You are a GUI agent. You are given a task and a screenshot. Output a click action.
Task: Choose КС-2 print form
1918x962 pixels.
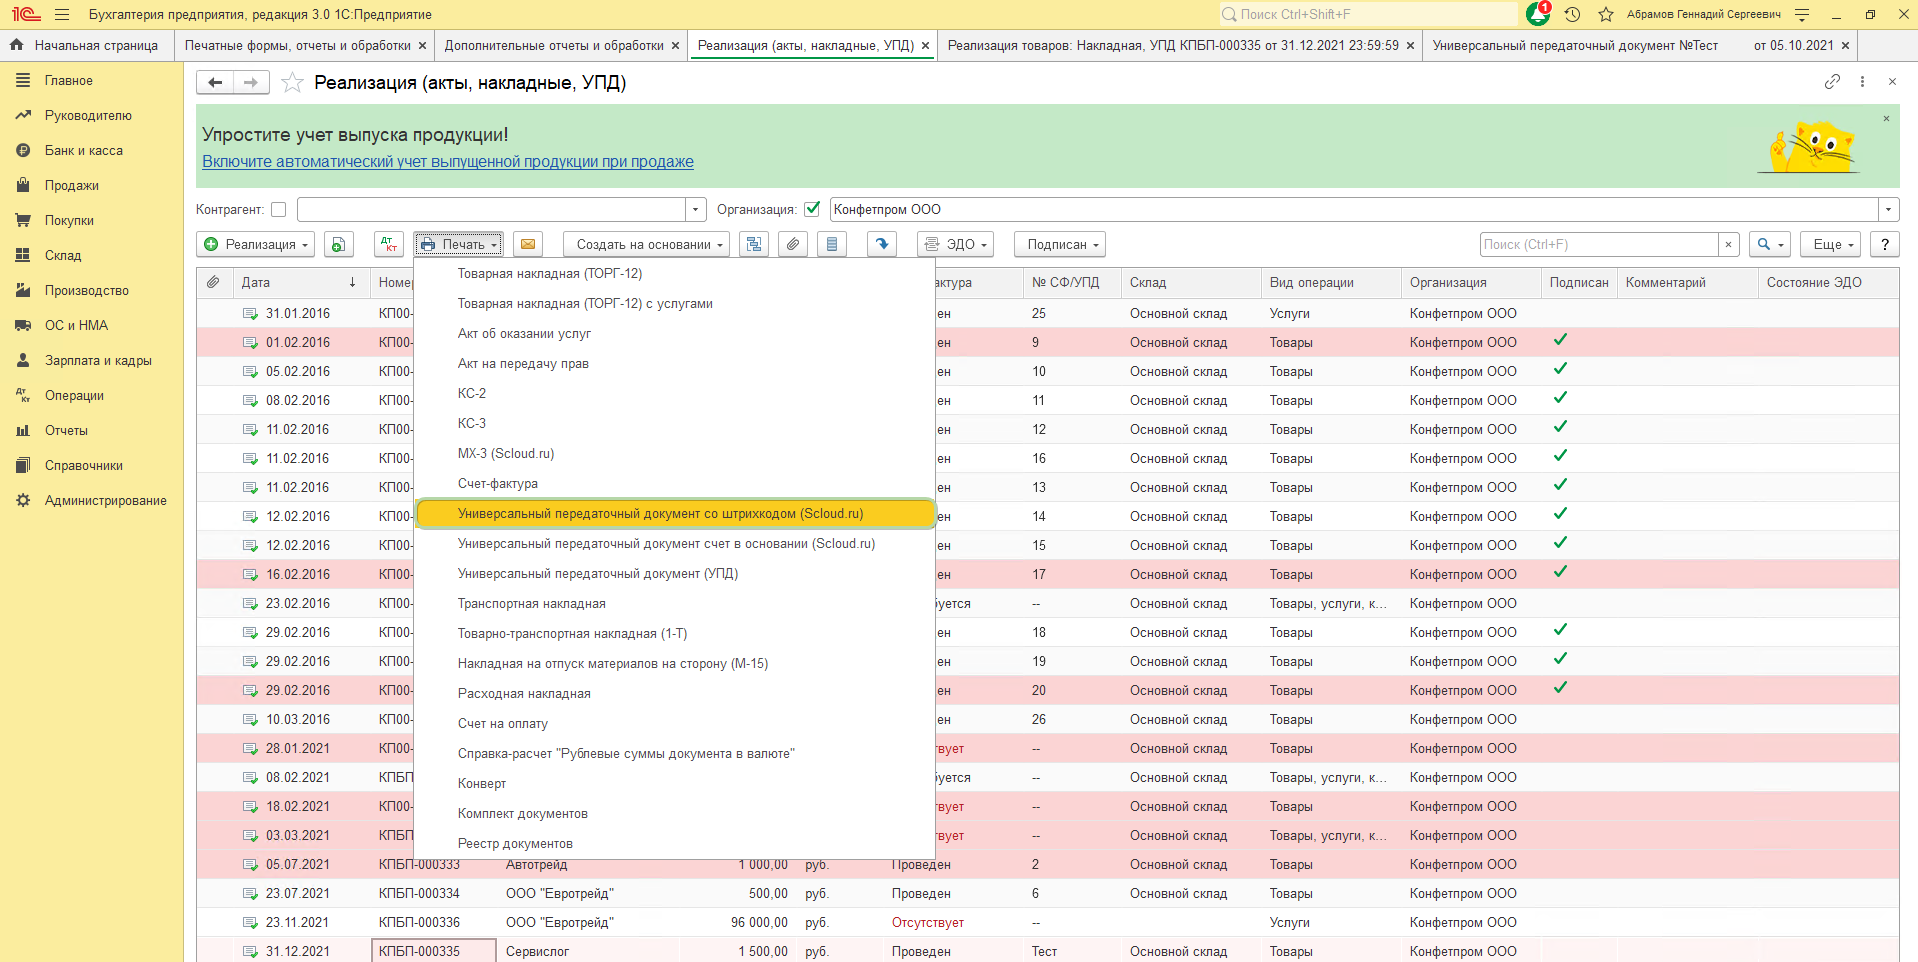pyautogui.click(x=675, y=393)
